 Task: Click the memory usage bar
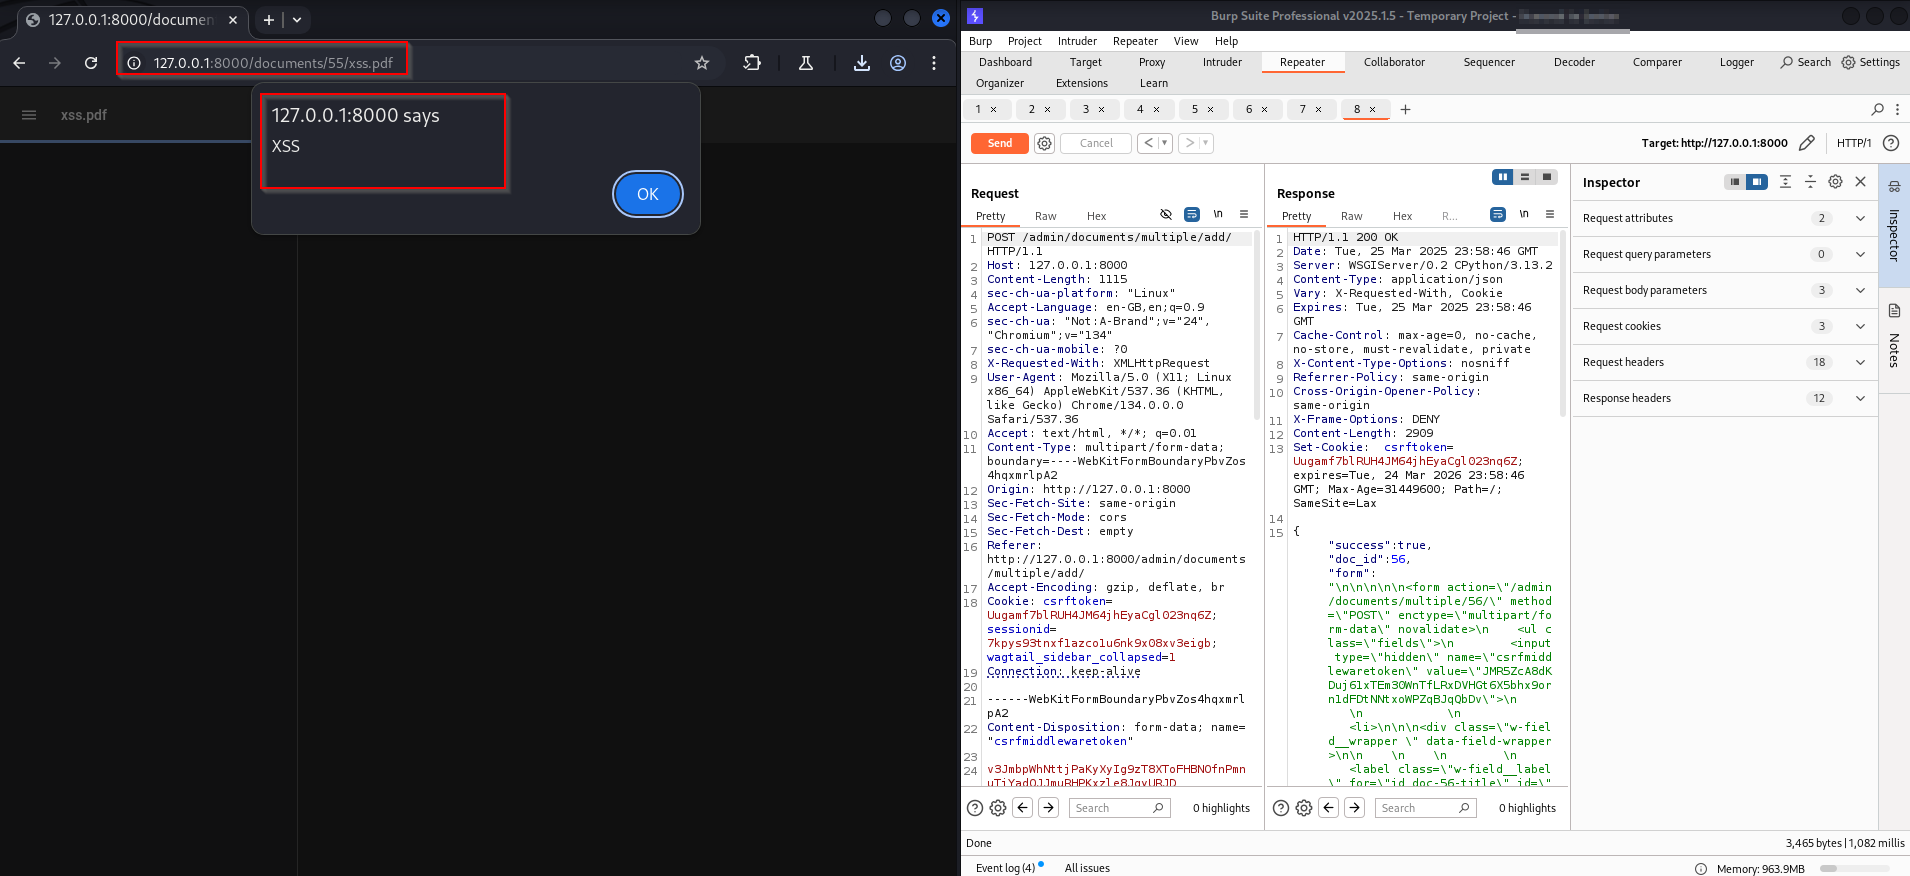tap(1855, 868)
